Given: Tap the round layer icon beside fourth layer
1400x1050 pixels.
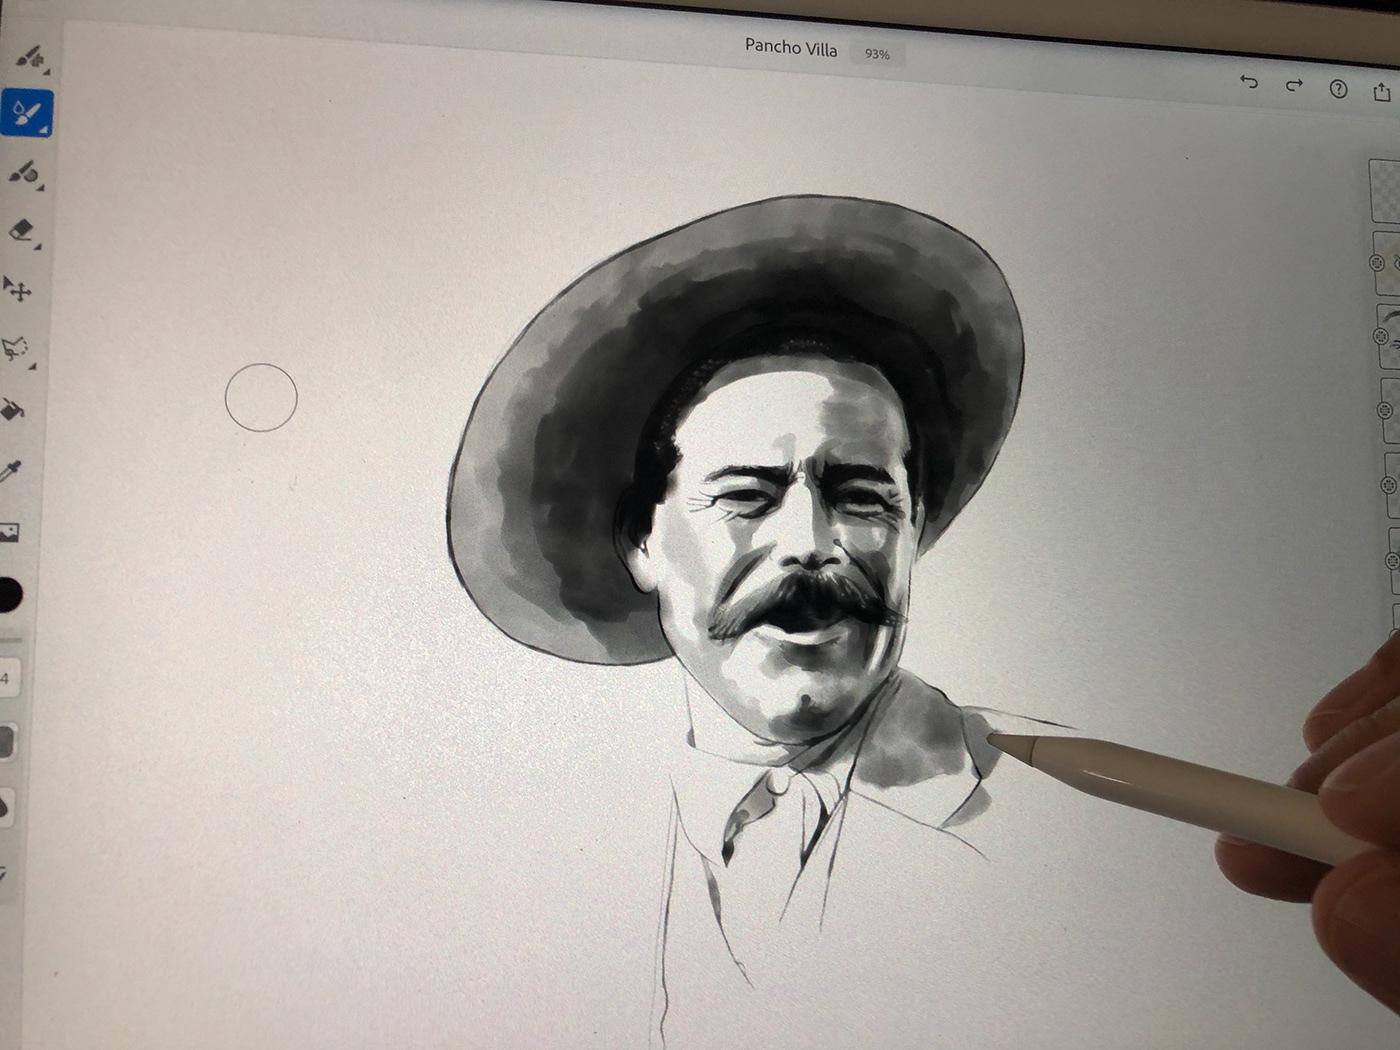Looking at the screenshot, I should point(1385,410).
